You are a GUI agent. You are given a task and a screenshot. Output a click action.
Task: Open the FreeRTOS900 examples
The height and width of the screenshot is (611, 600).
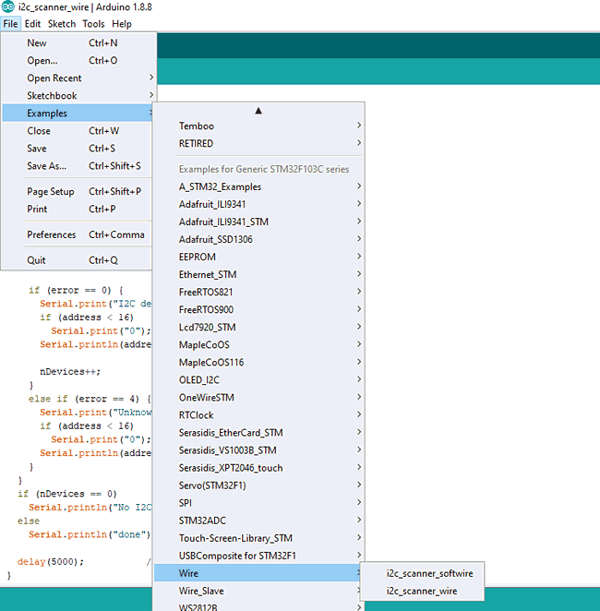click(x=258, y=309)
